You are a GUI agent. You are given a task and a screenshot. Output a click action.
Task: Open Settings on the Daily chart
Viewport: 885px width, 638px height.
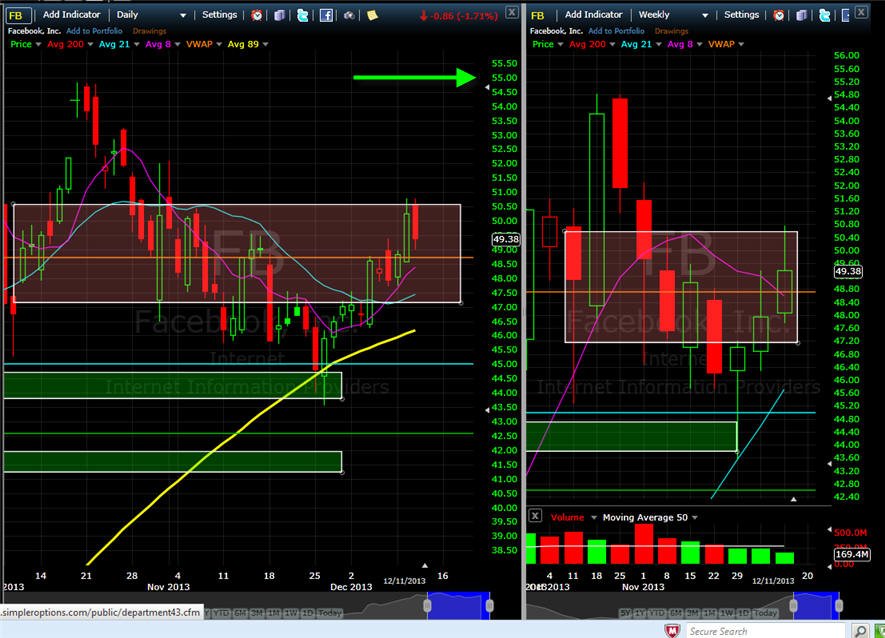(x=220, y=15)
